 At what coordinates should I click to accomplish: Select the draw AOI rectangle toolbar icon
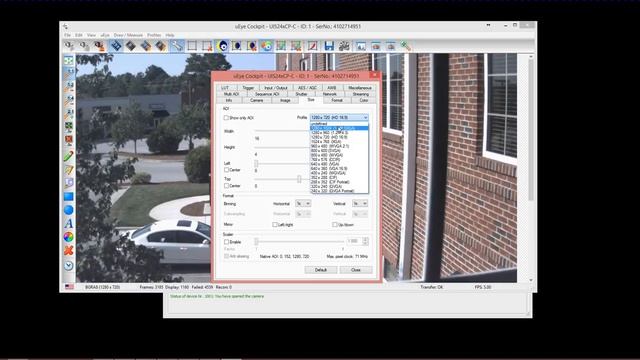[x=192, y=46]
